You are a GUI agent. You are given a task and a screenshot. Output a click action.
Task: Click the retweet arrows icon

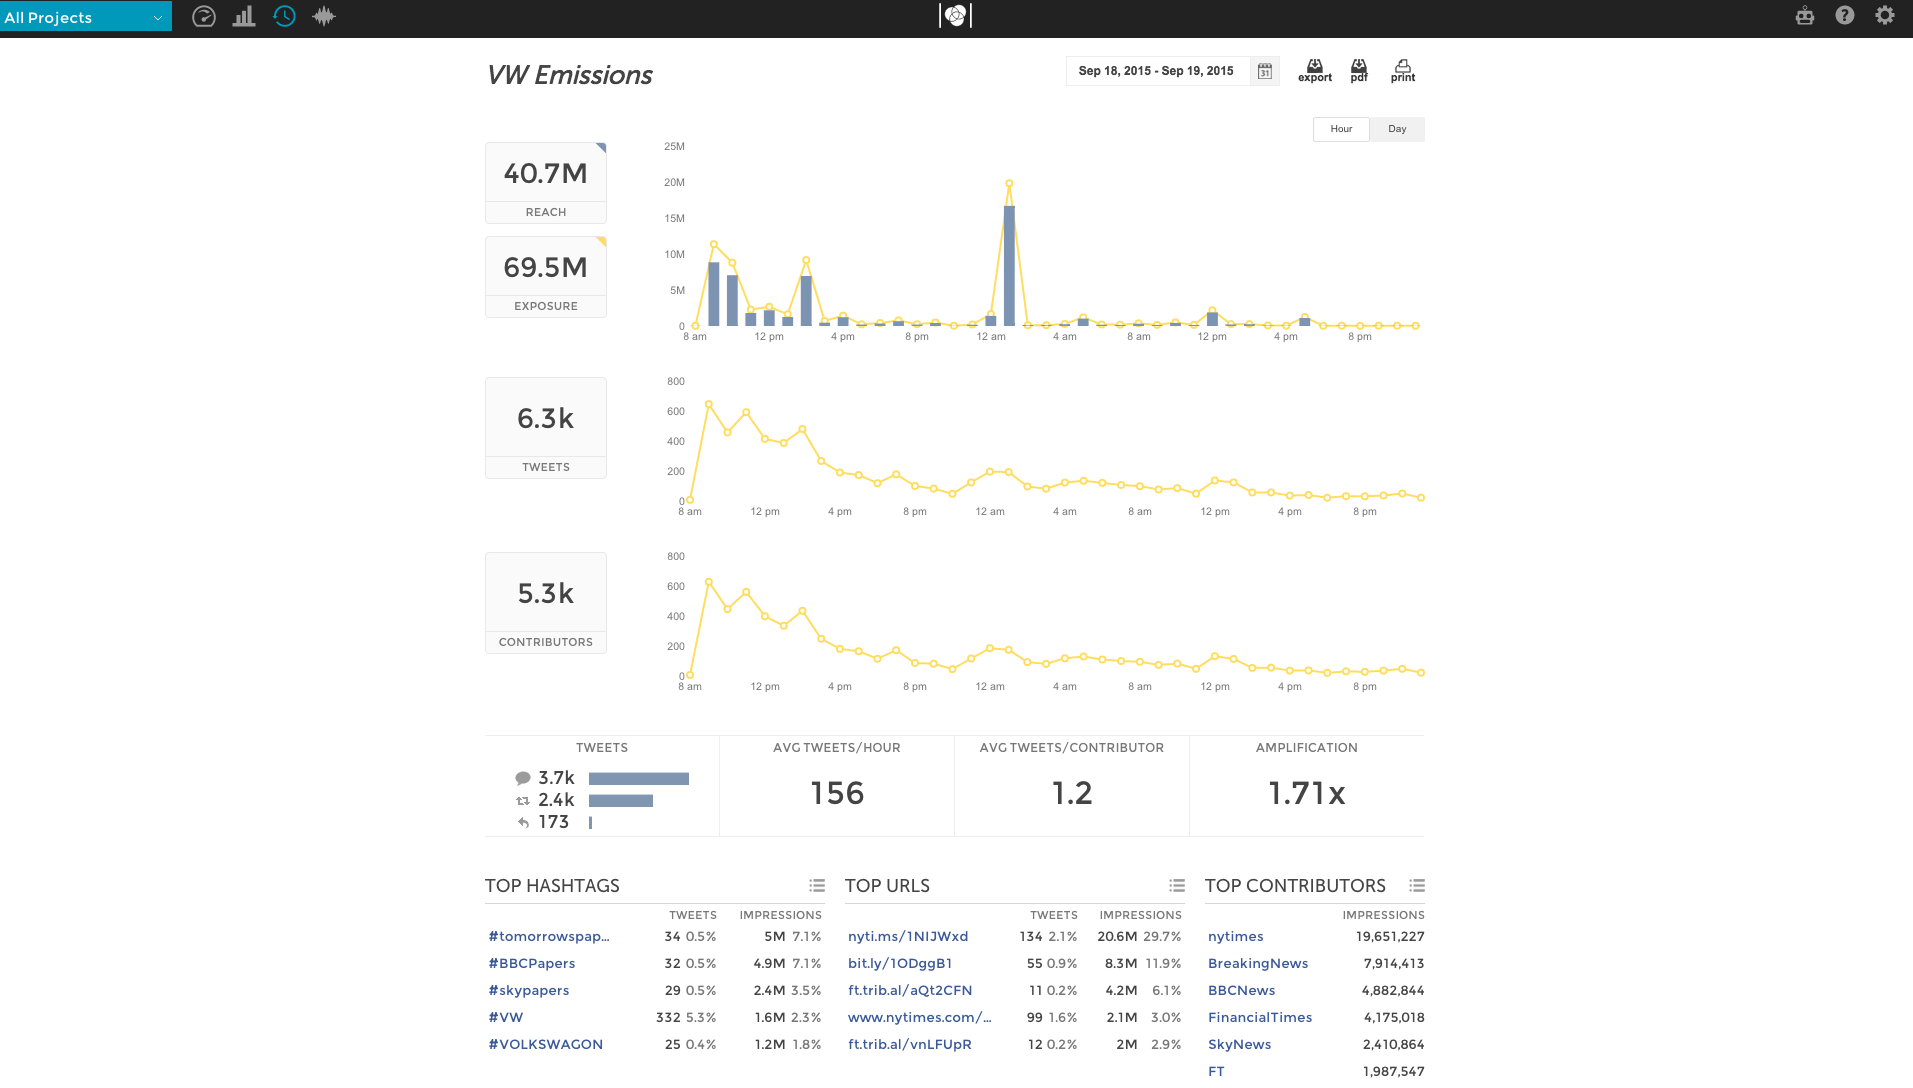[x=523, y=801]
